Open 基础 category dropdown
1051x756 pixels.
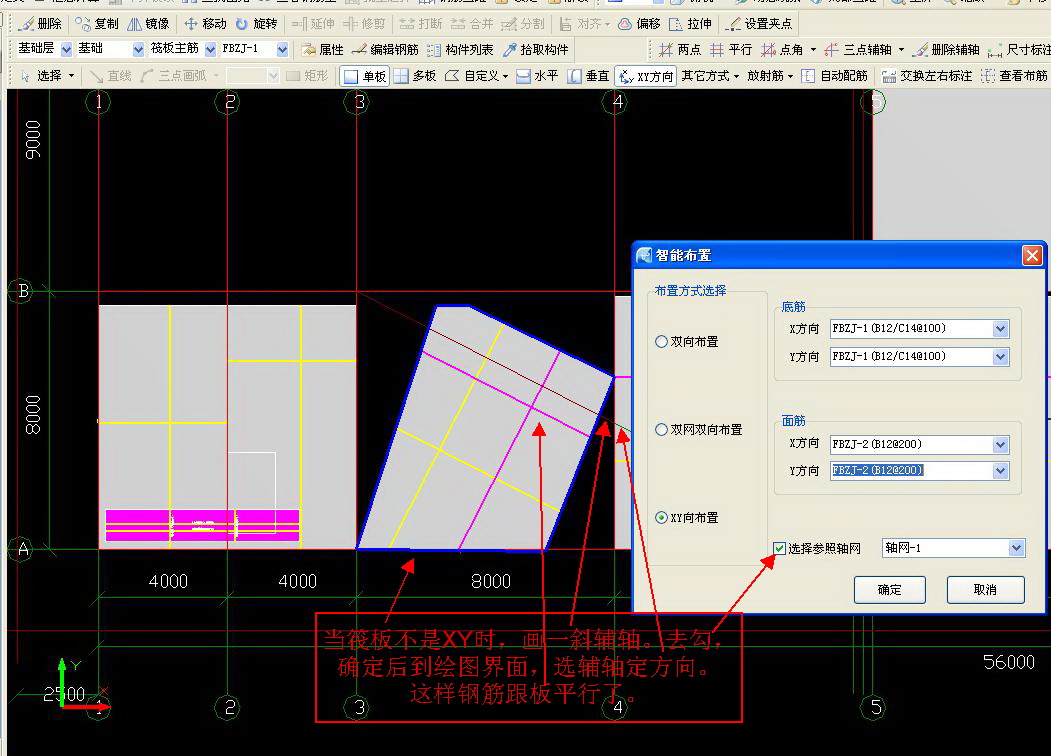(x=138, y=50)
